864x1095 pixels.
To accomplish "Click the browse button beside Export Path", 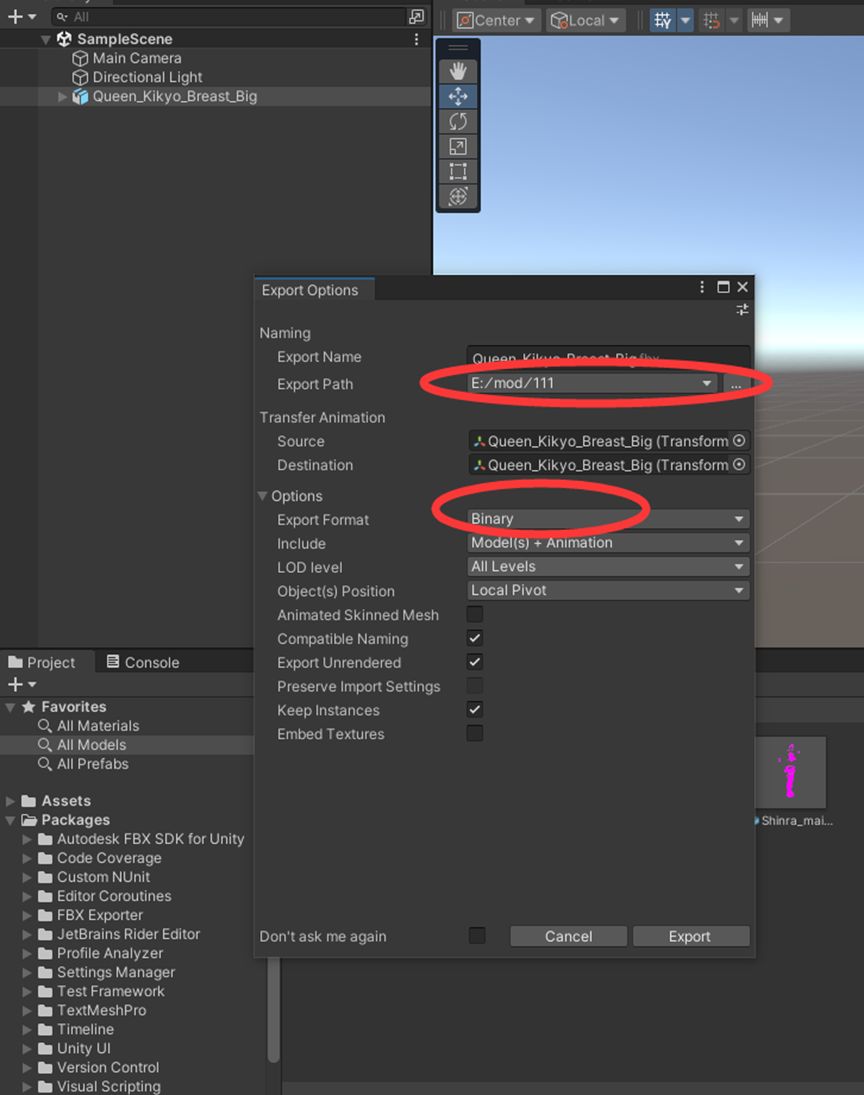I will pyautogui.click(x=735, y=384).
